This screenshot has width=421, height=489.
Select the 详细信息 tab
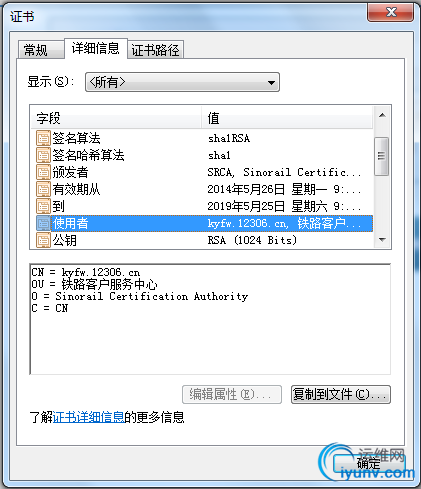[96, 48]
